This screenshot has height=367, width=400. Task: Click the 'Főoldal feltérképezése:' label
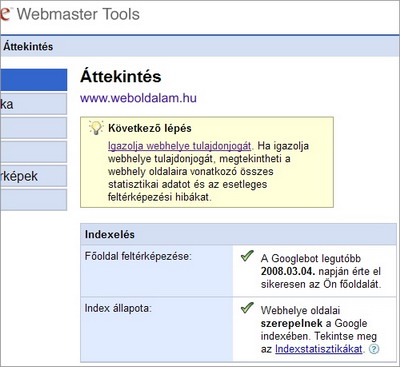tap(138, 256)
